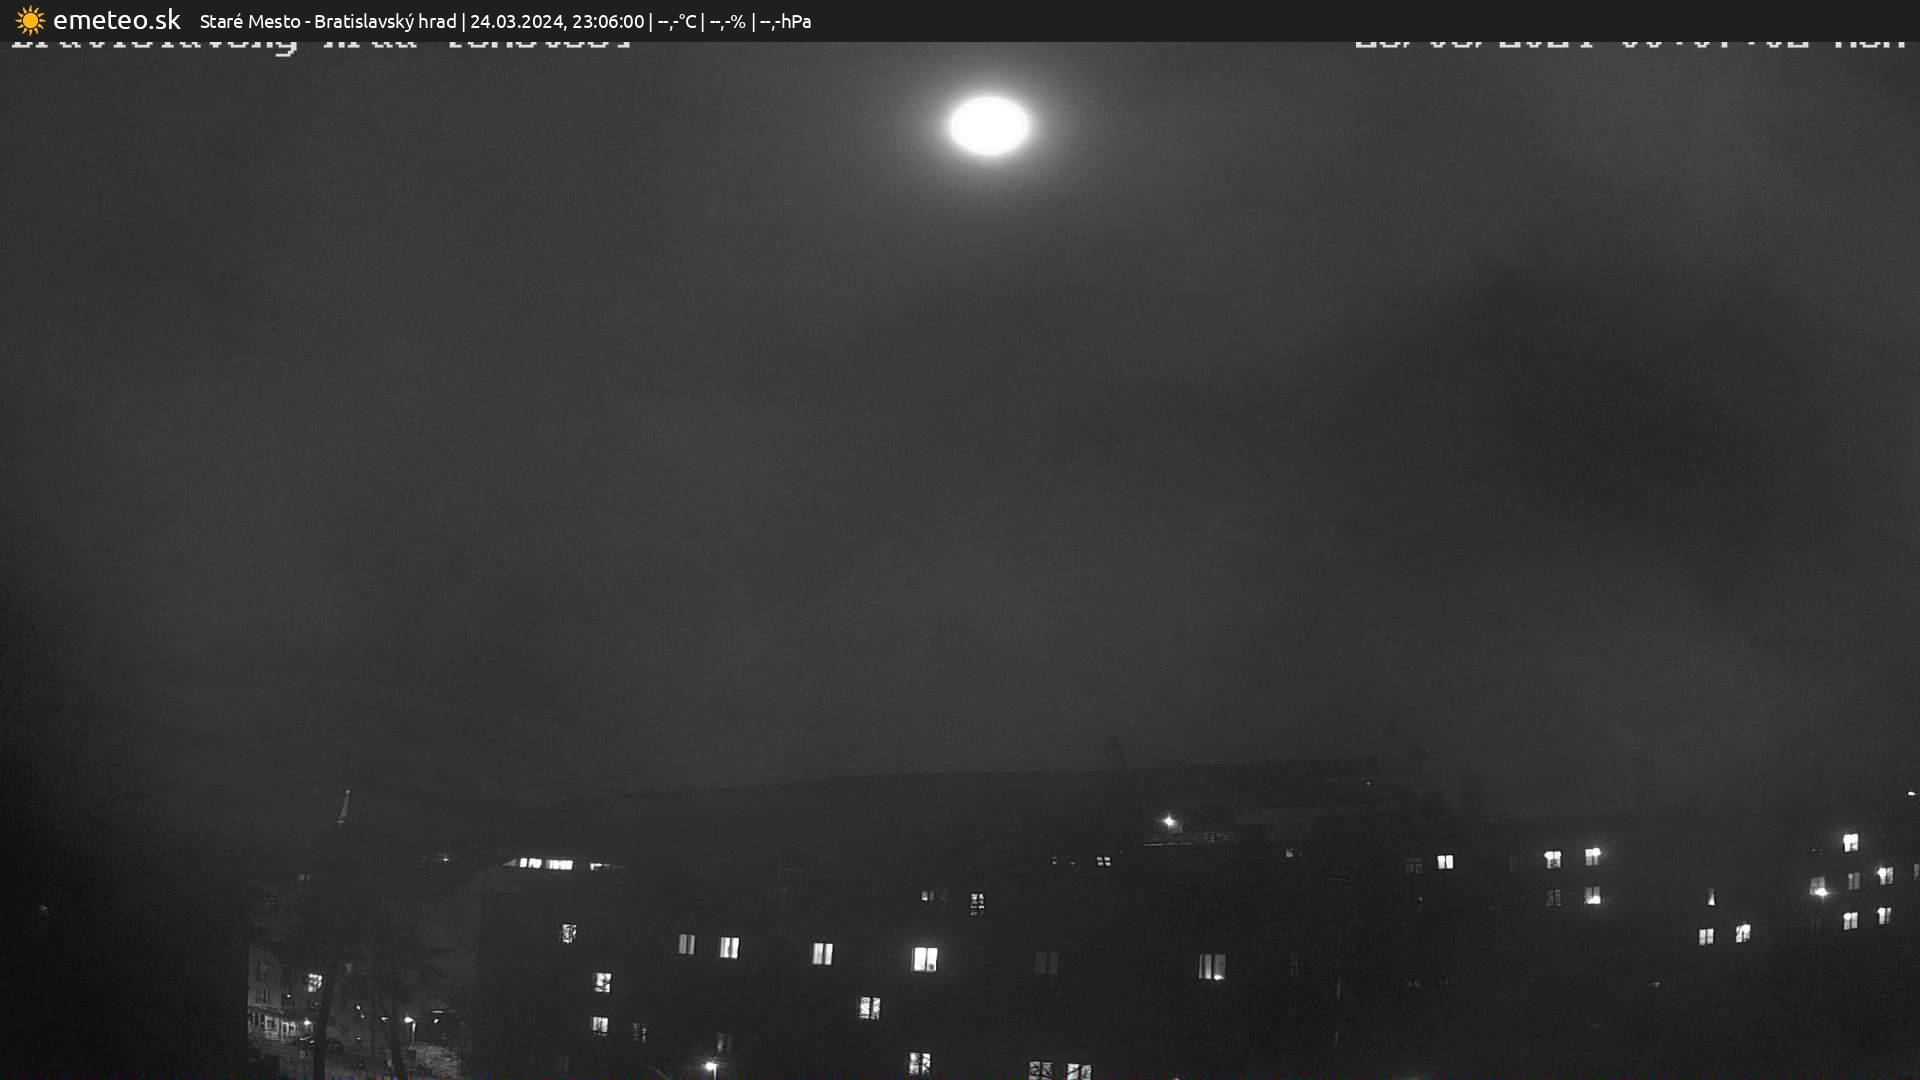
Task: Click the temperature reading in °C
Action: point(676,21)
